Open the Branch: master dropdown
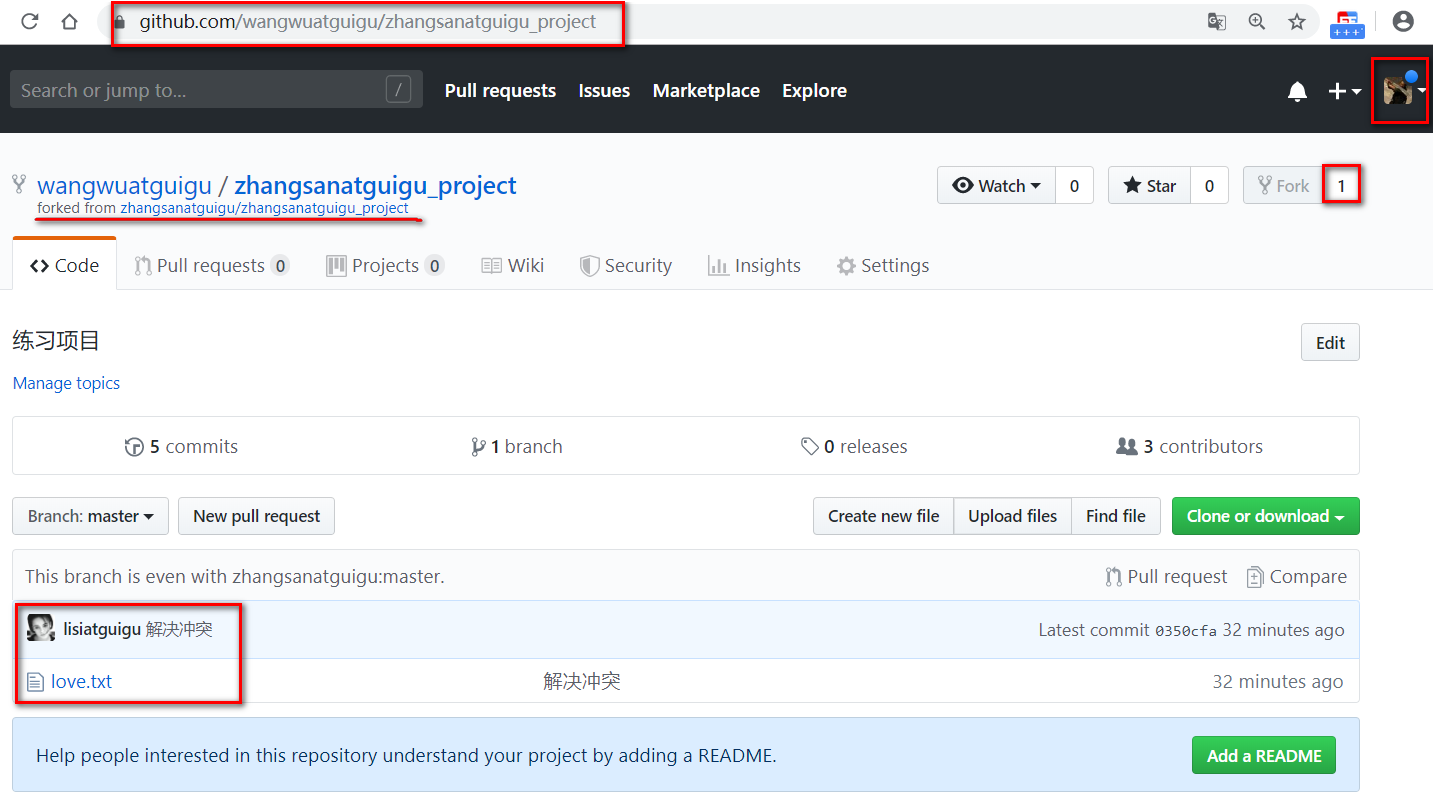 tap(91, 516)
